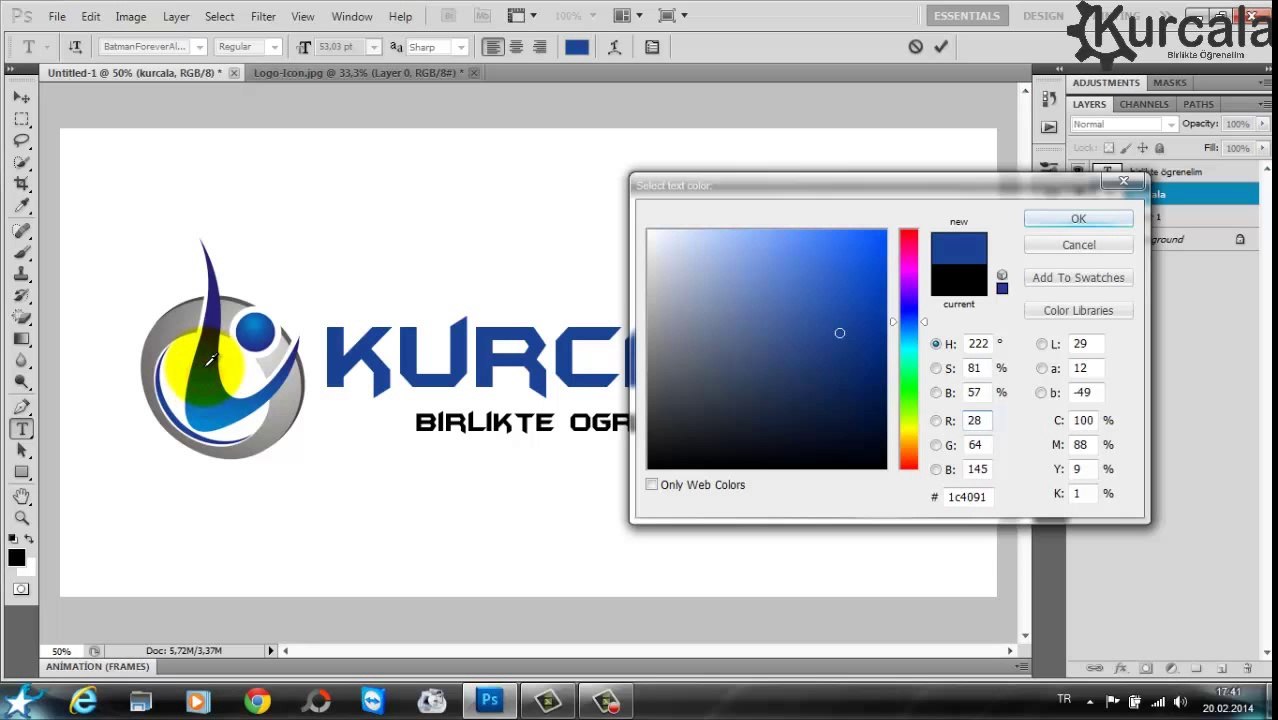Viewport: 1278px width, 720px height.
Task: Select the Brush tool
Action: point(22,252)
